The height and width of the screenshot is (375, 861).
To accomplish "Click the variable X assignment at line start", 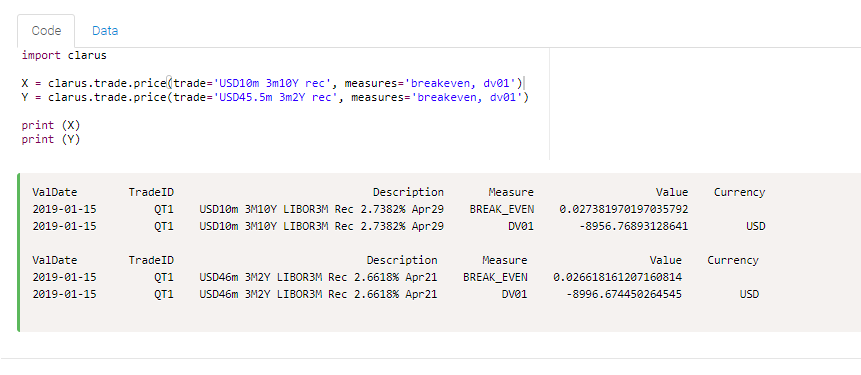I will (25, 84).
